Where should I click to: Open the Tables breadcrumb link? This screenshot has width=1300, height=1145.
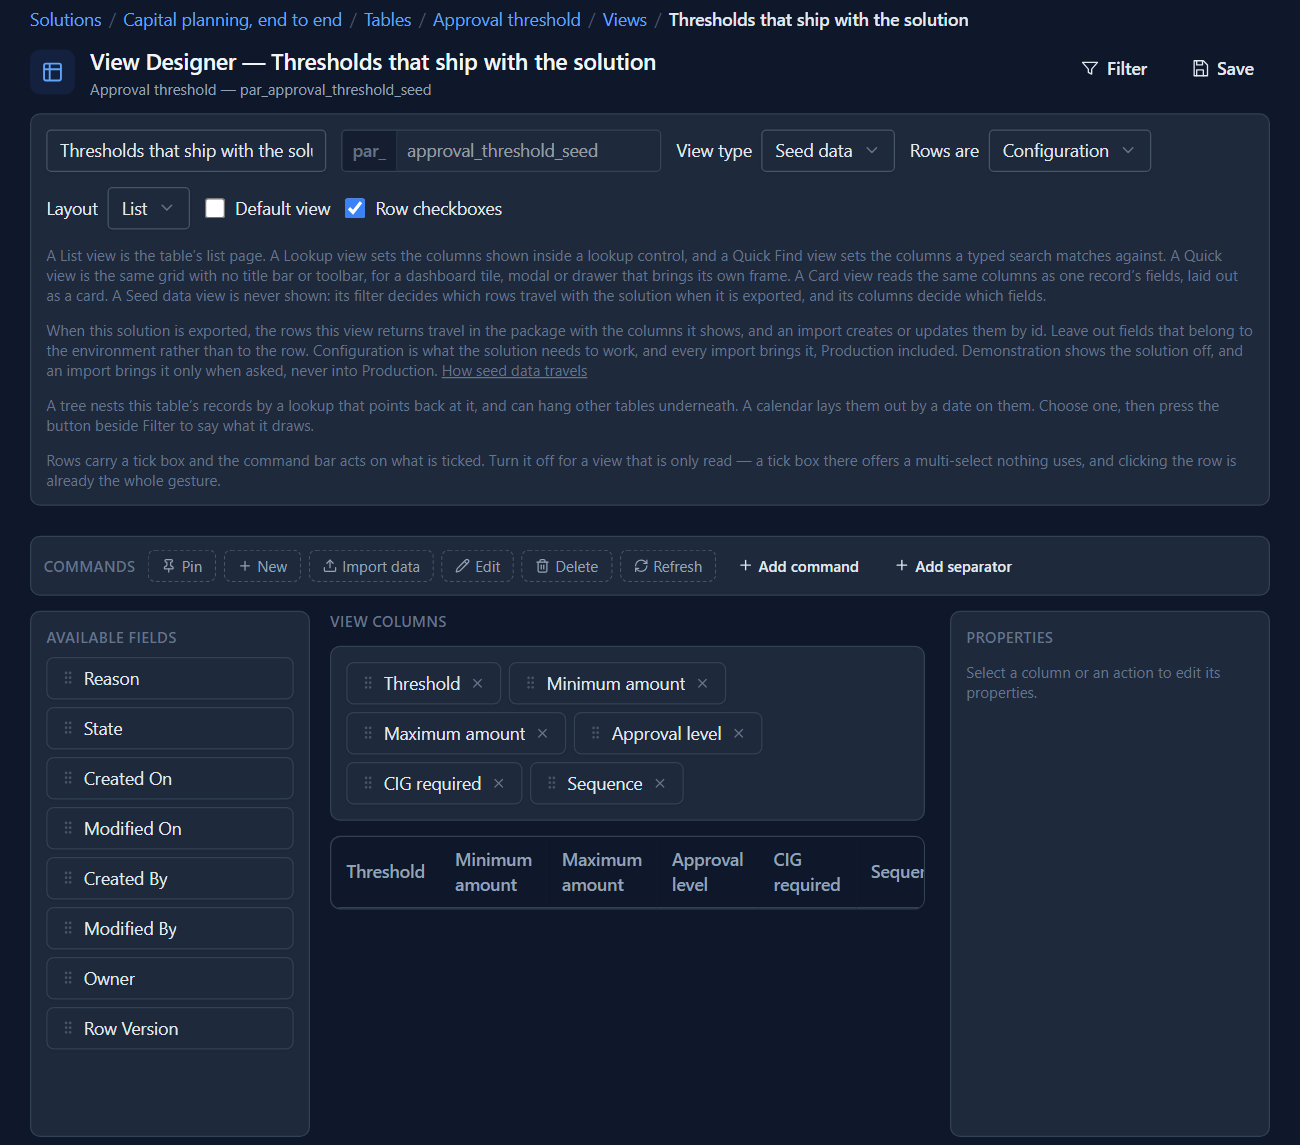[388, 20]
